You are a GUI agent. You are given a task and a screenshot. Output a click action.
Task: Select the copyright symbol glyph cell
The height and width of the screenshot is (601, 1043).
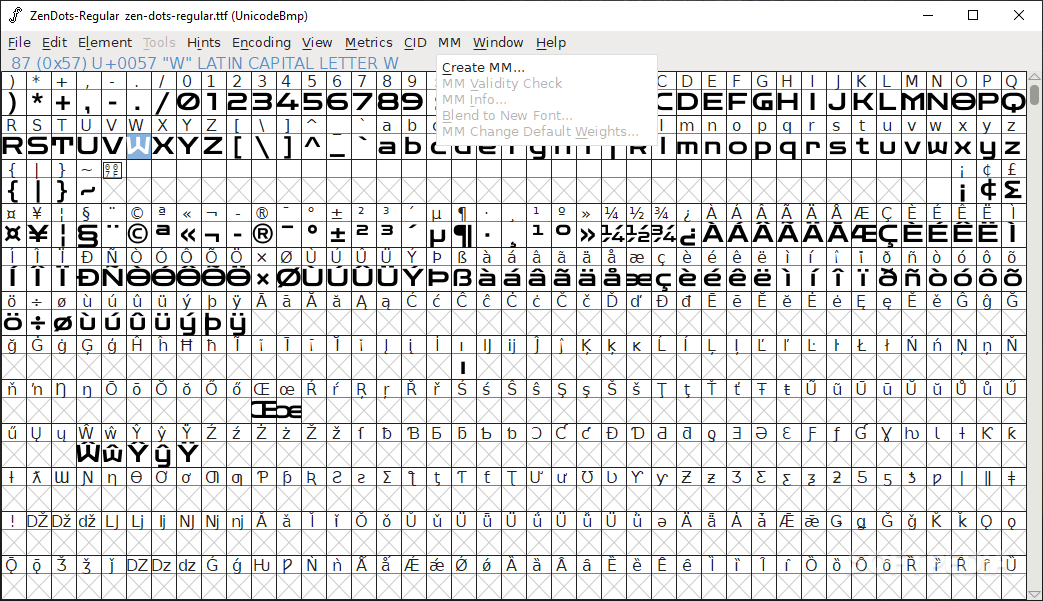coord(137,234)
